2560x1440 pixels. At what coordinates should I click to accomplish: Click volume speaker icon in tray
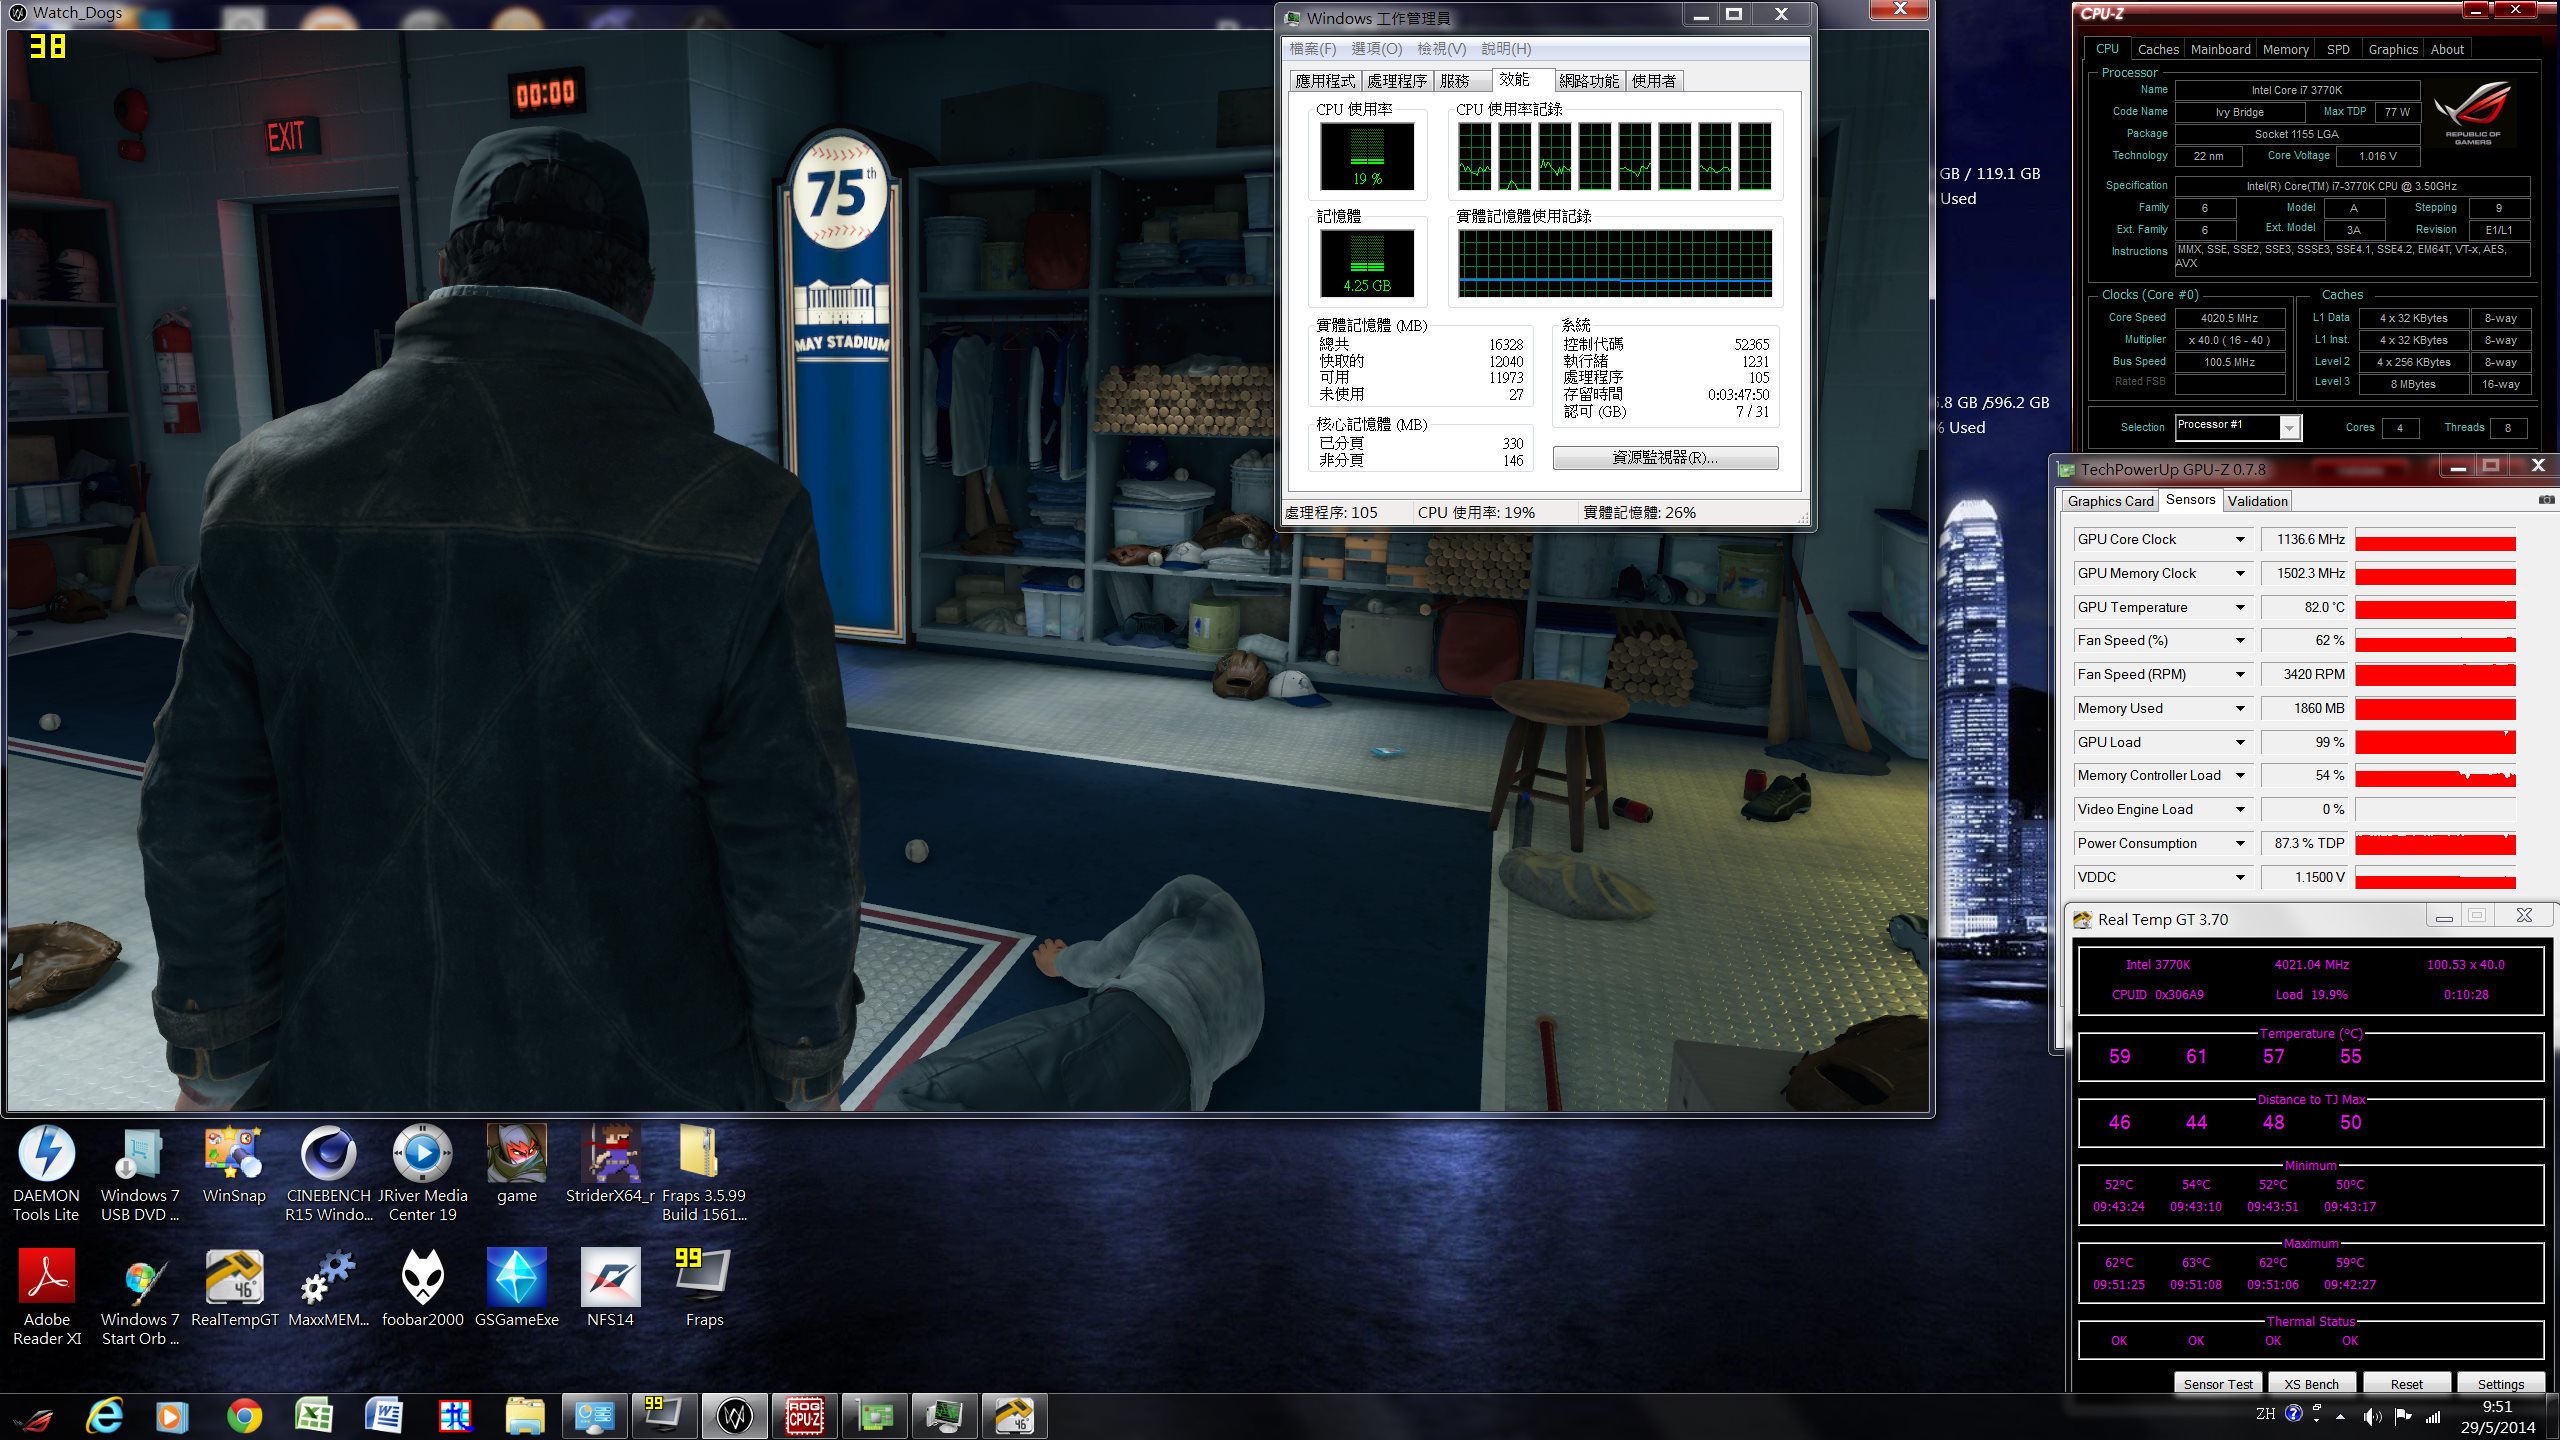click(x=2371, y=1417)
